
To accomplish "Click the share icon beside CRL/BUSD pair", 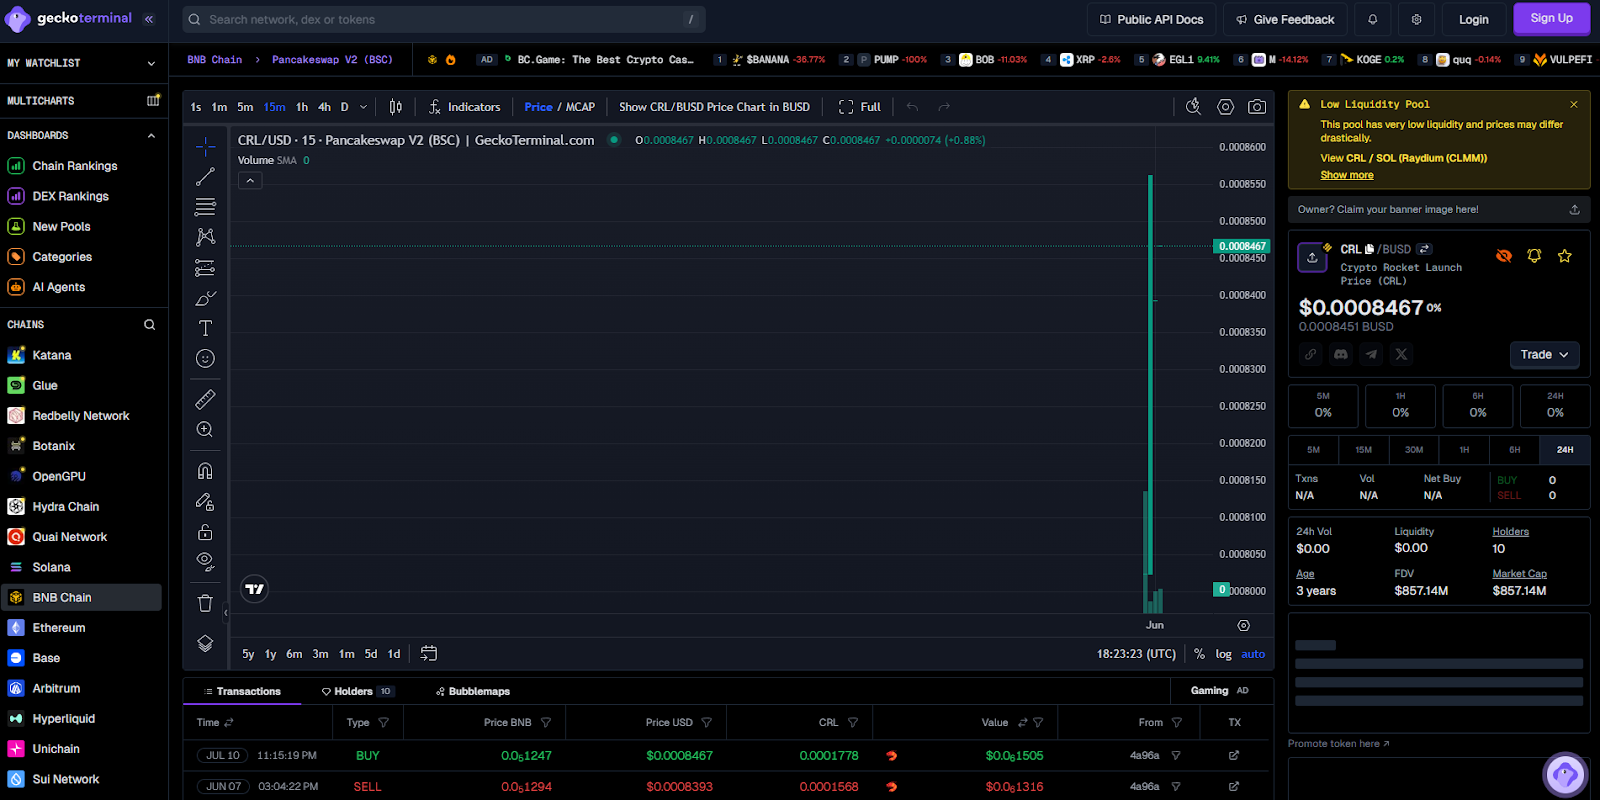I will tap(1312, 257).
